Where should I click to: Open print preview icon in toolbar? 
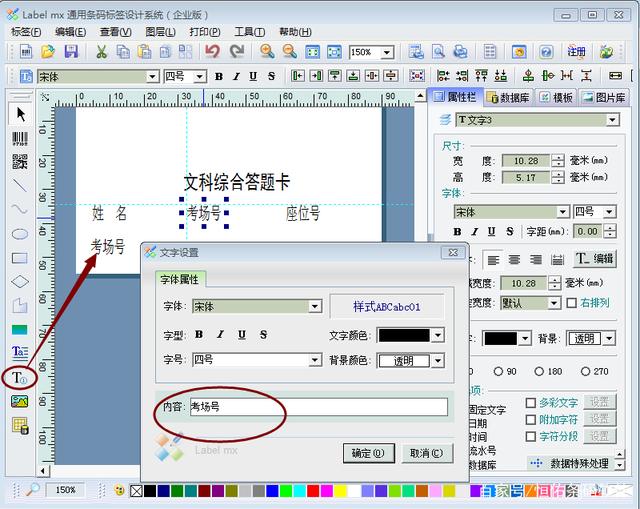tap(438, 51)
